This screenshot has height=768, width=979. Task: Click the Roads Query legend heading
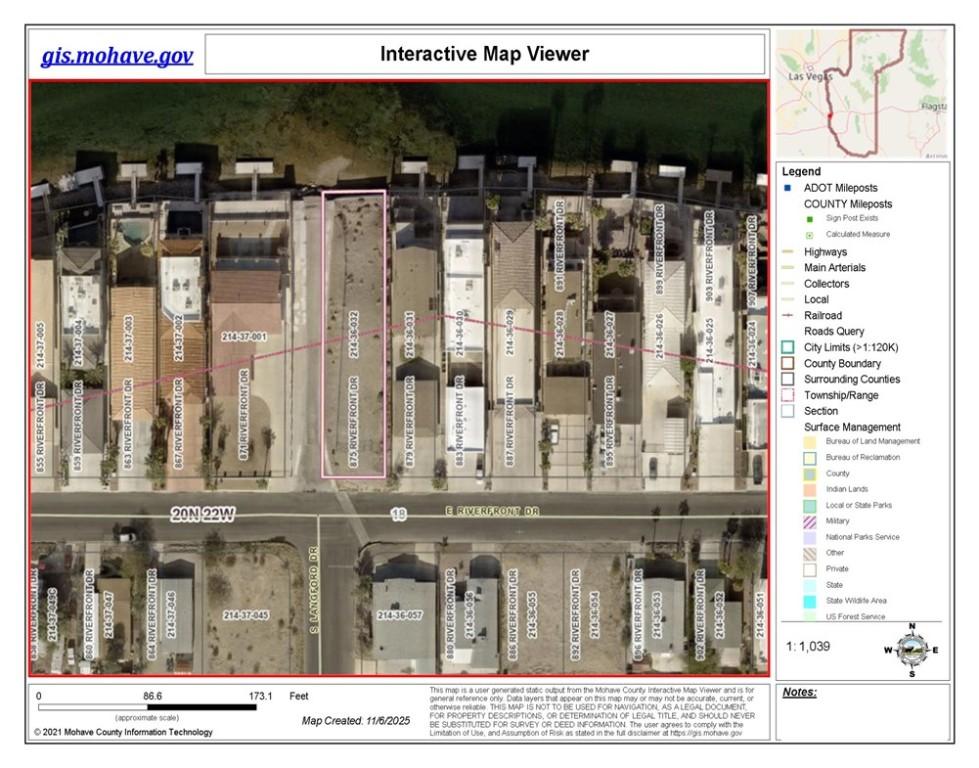(835, 332)
